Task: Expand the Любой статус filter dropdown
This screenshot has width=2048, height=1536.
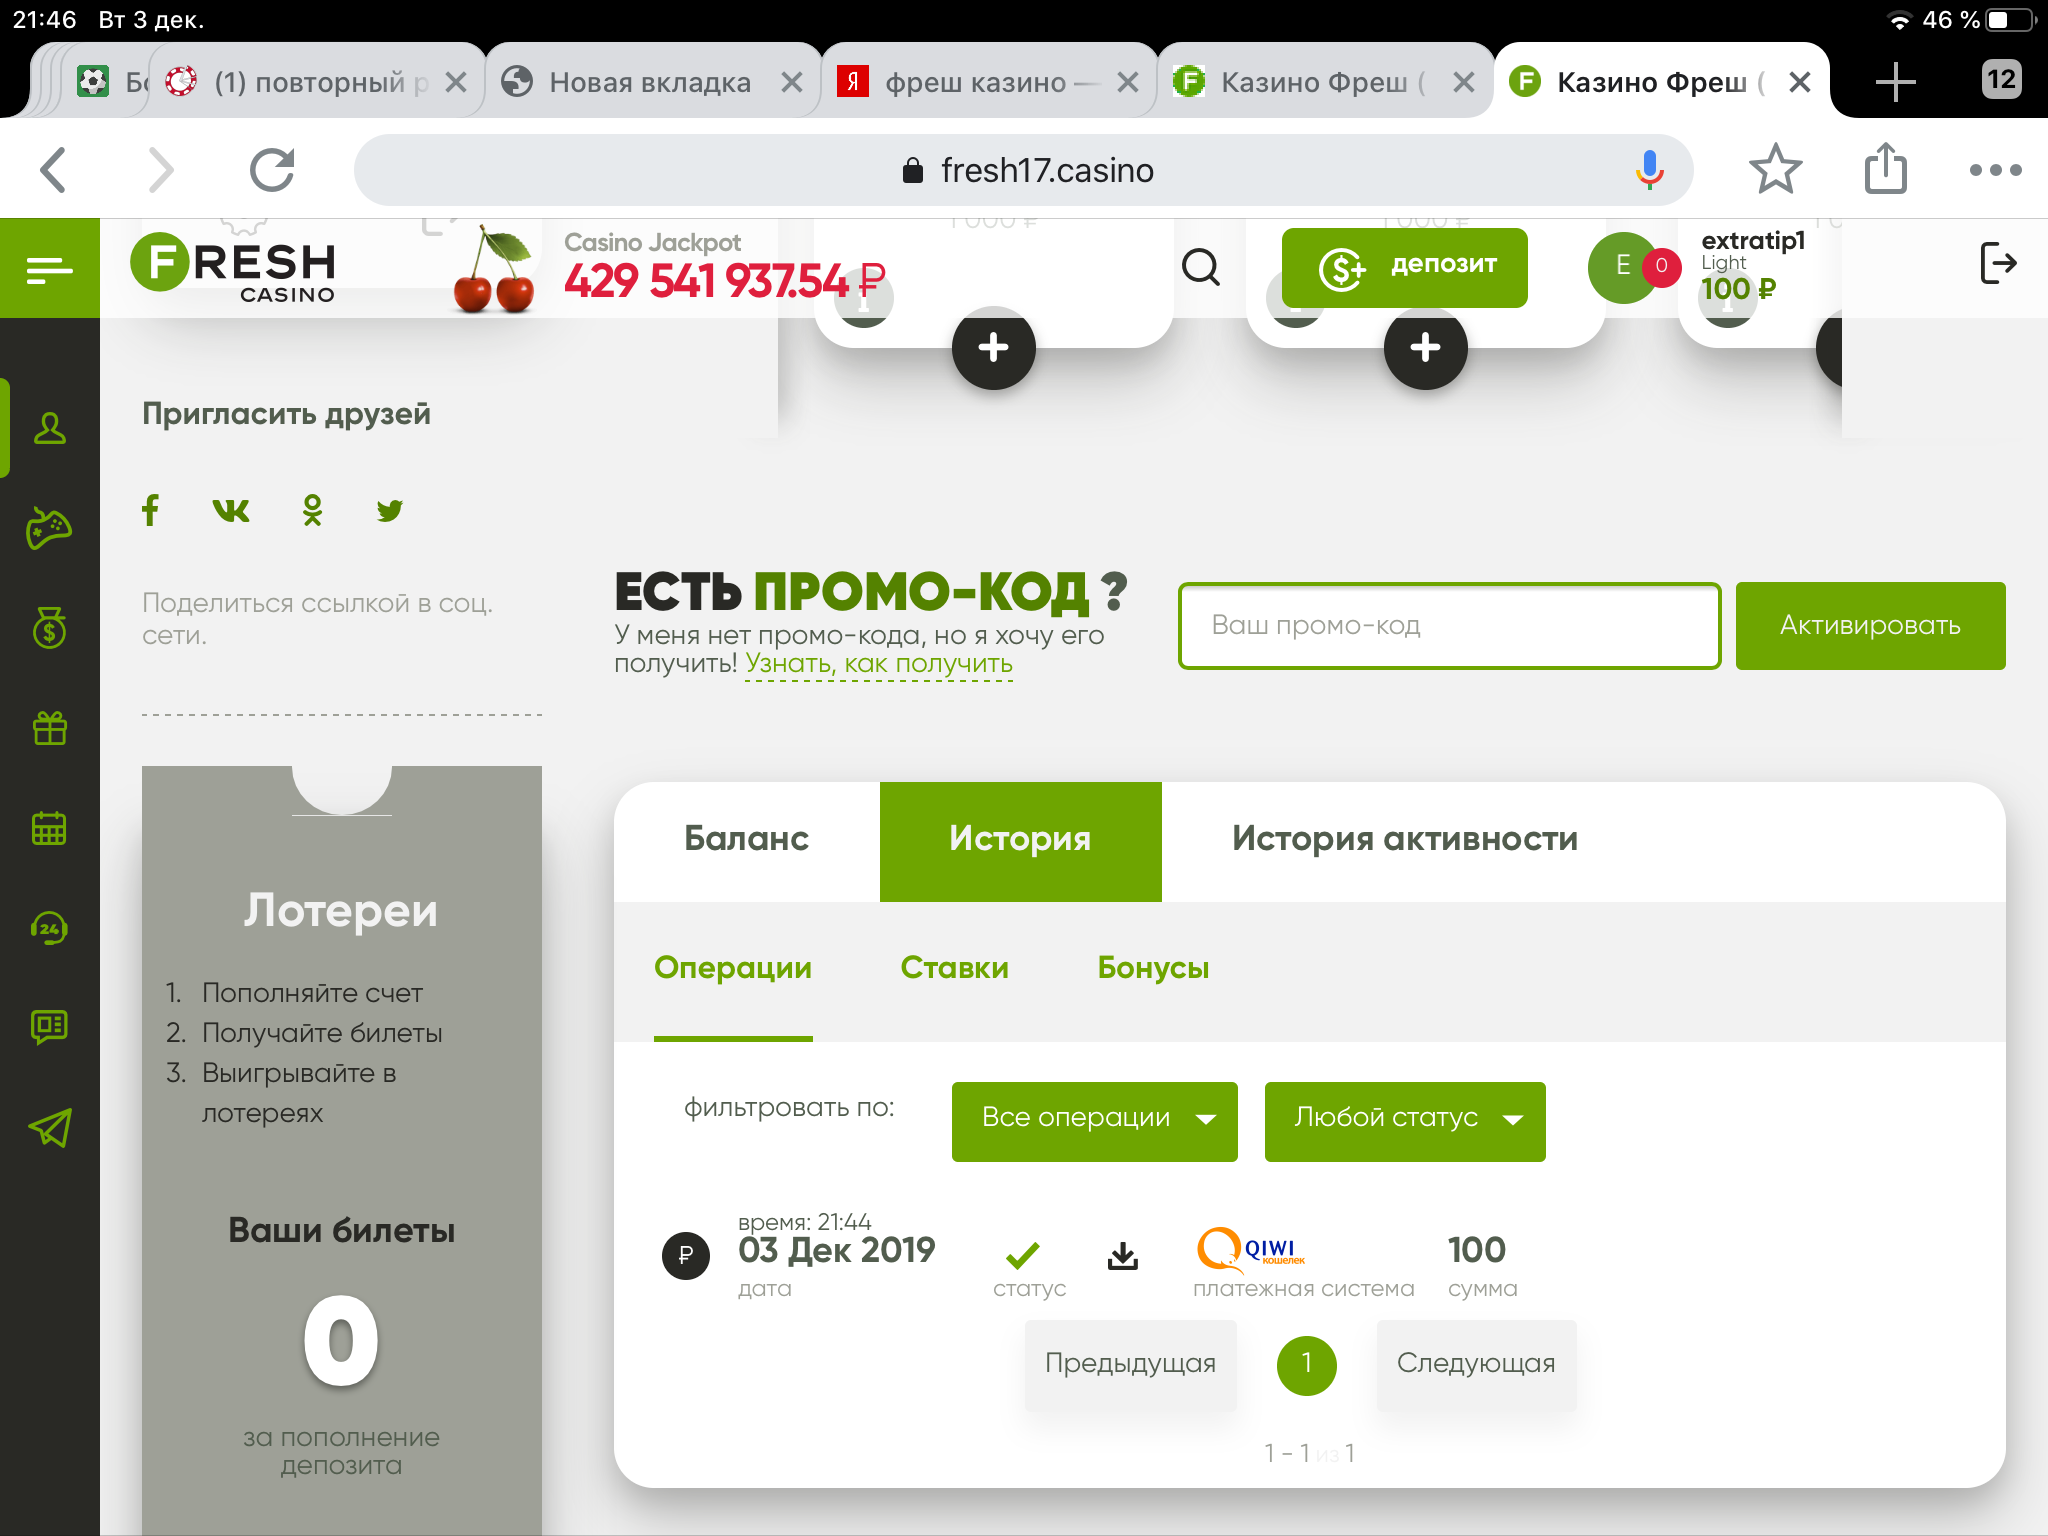Action: (1404, 1120)
